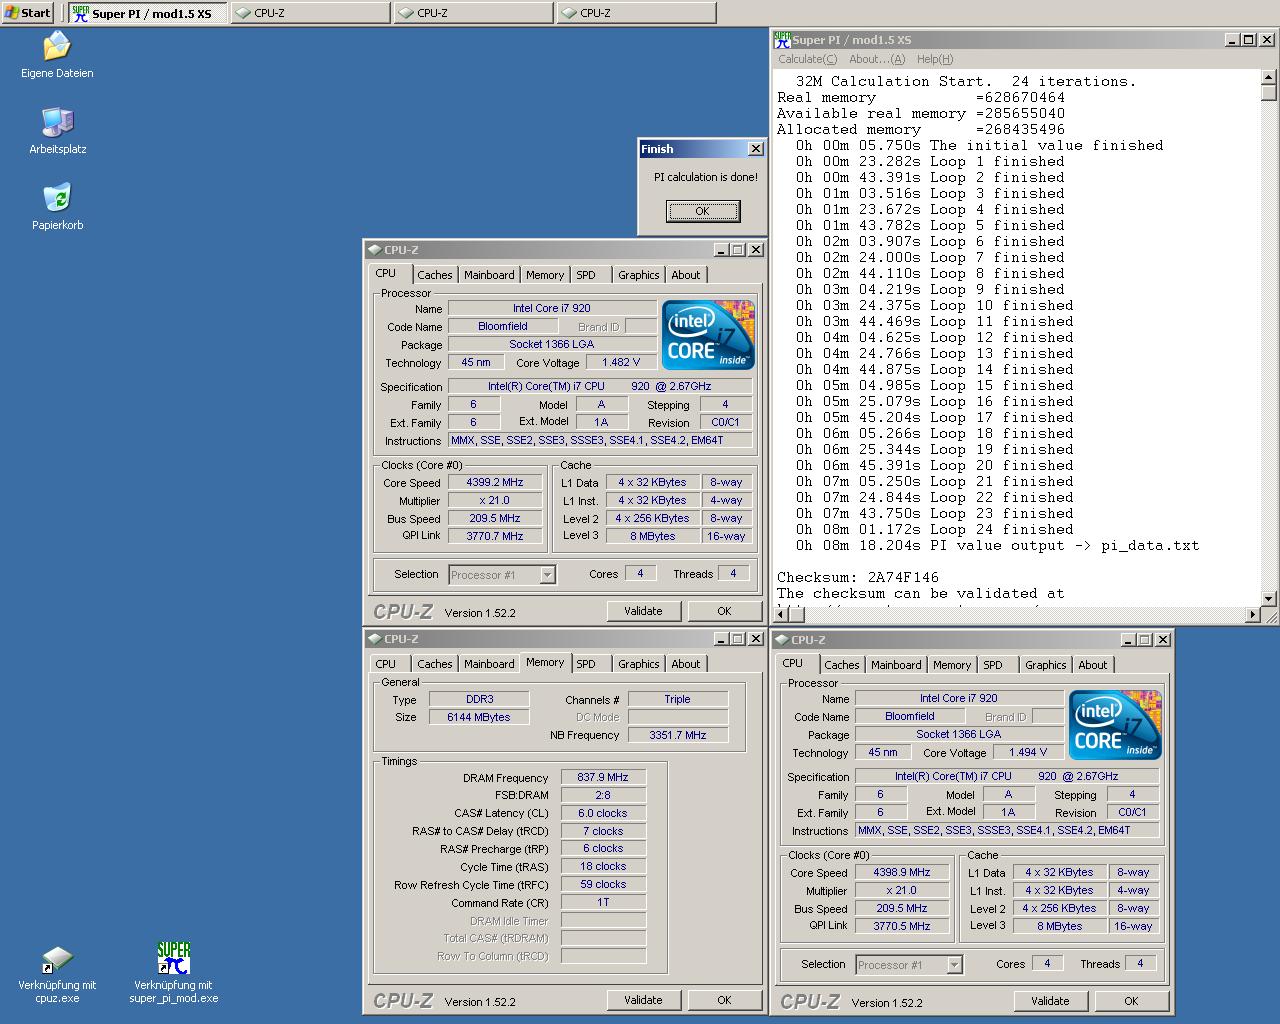Viewport: 1280px width, 1024px height.
Task: Click Validate in the Memory CPU-Z window
Action: pos(643,1000)
